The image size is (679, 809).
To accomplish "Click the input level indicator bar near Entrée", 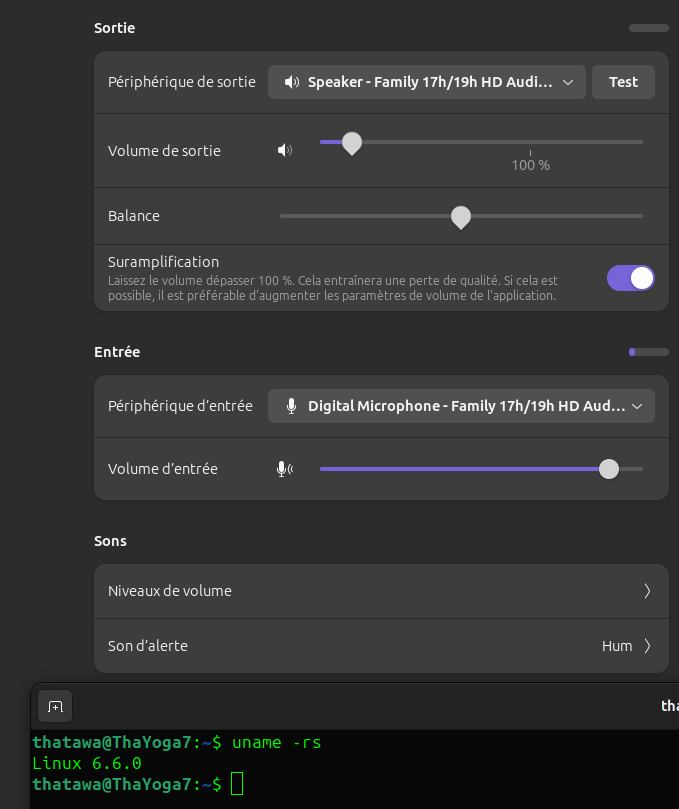I will click(649, 352).
